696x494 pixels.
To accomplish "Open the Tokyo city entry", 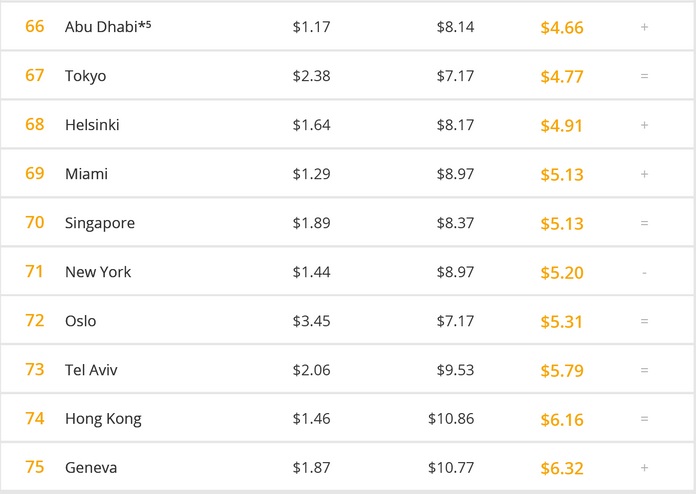I will click(85, 76).
